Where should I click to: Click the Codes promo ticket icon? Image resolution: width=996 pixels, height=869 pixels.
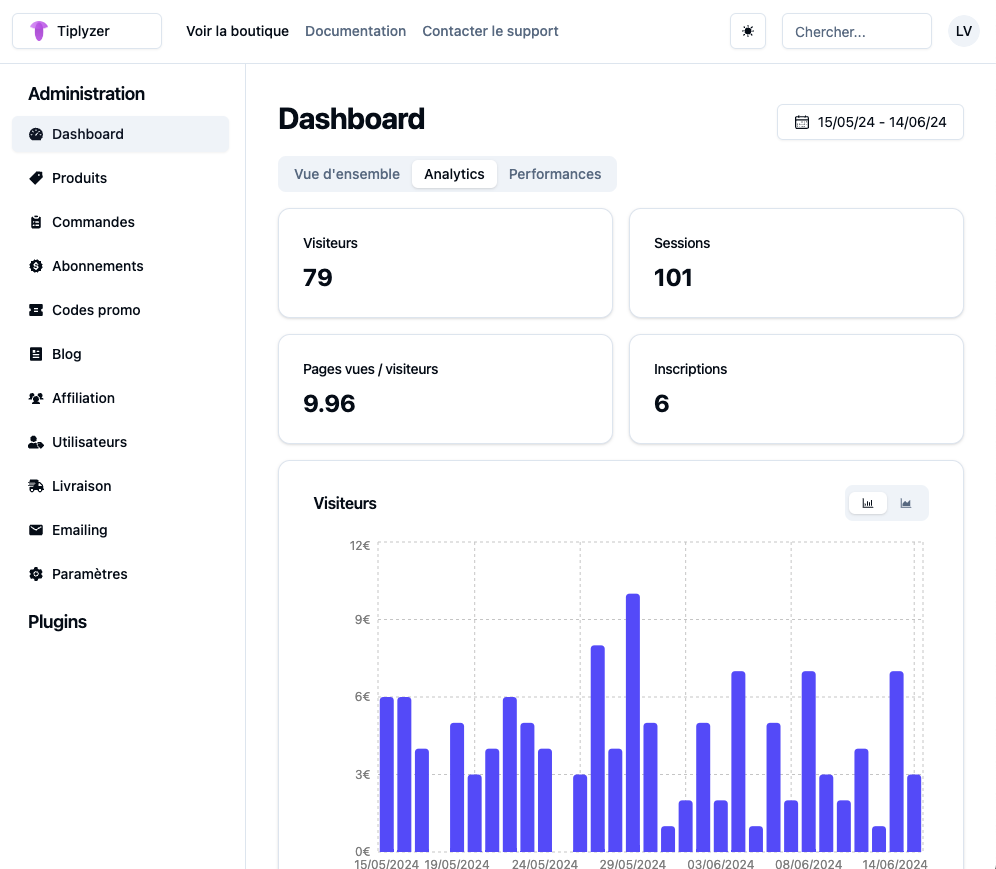click(36, 310)
